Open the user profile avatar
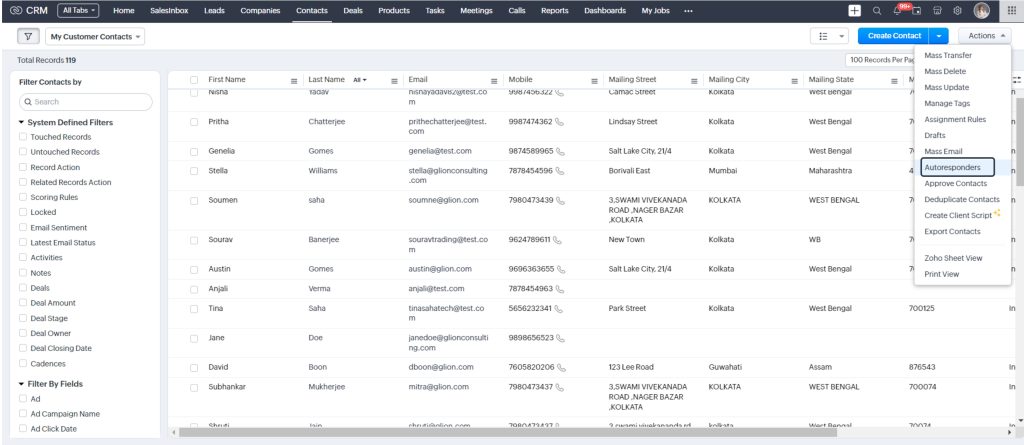Viewport: 1024px width, 445px height. 982,10
